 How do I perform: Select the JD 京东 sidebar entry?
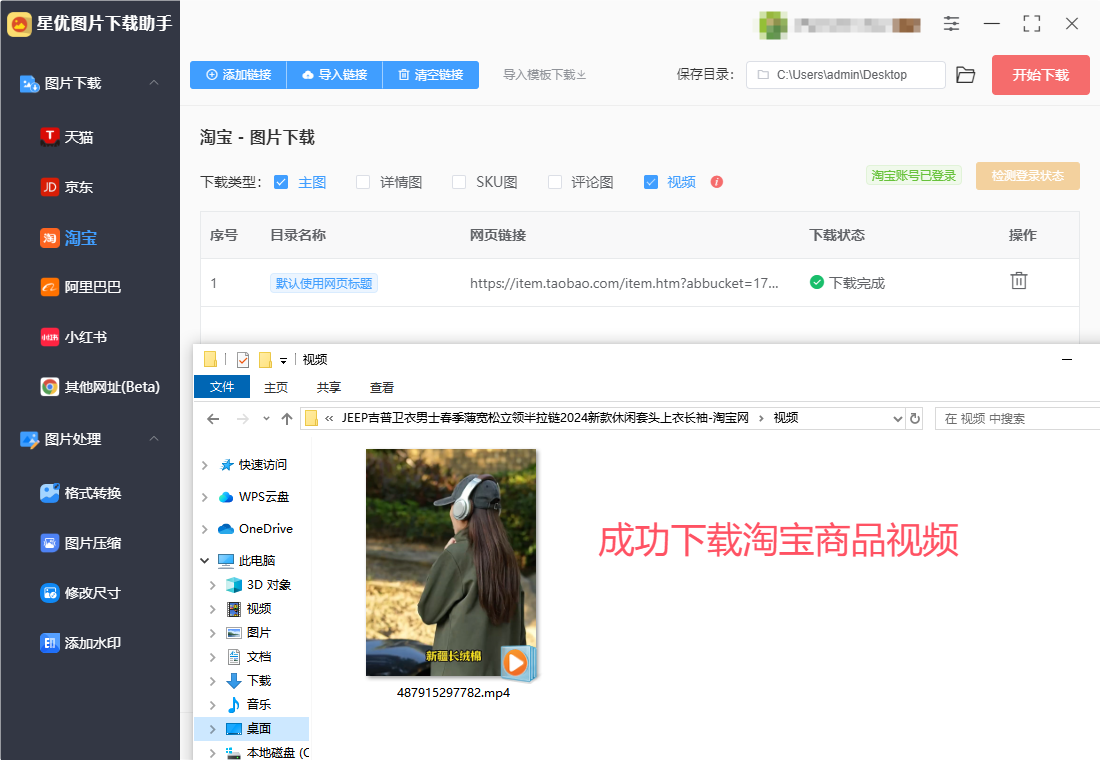pos(67,187)
